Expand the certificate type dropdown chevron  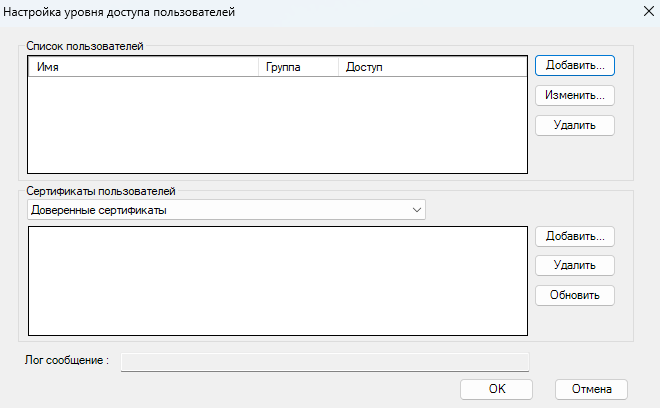tap(416, 210)
